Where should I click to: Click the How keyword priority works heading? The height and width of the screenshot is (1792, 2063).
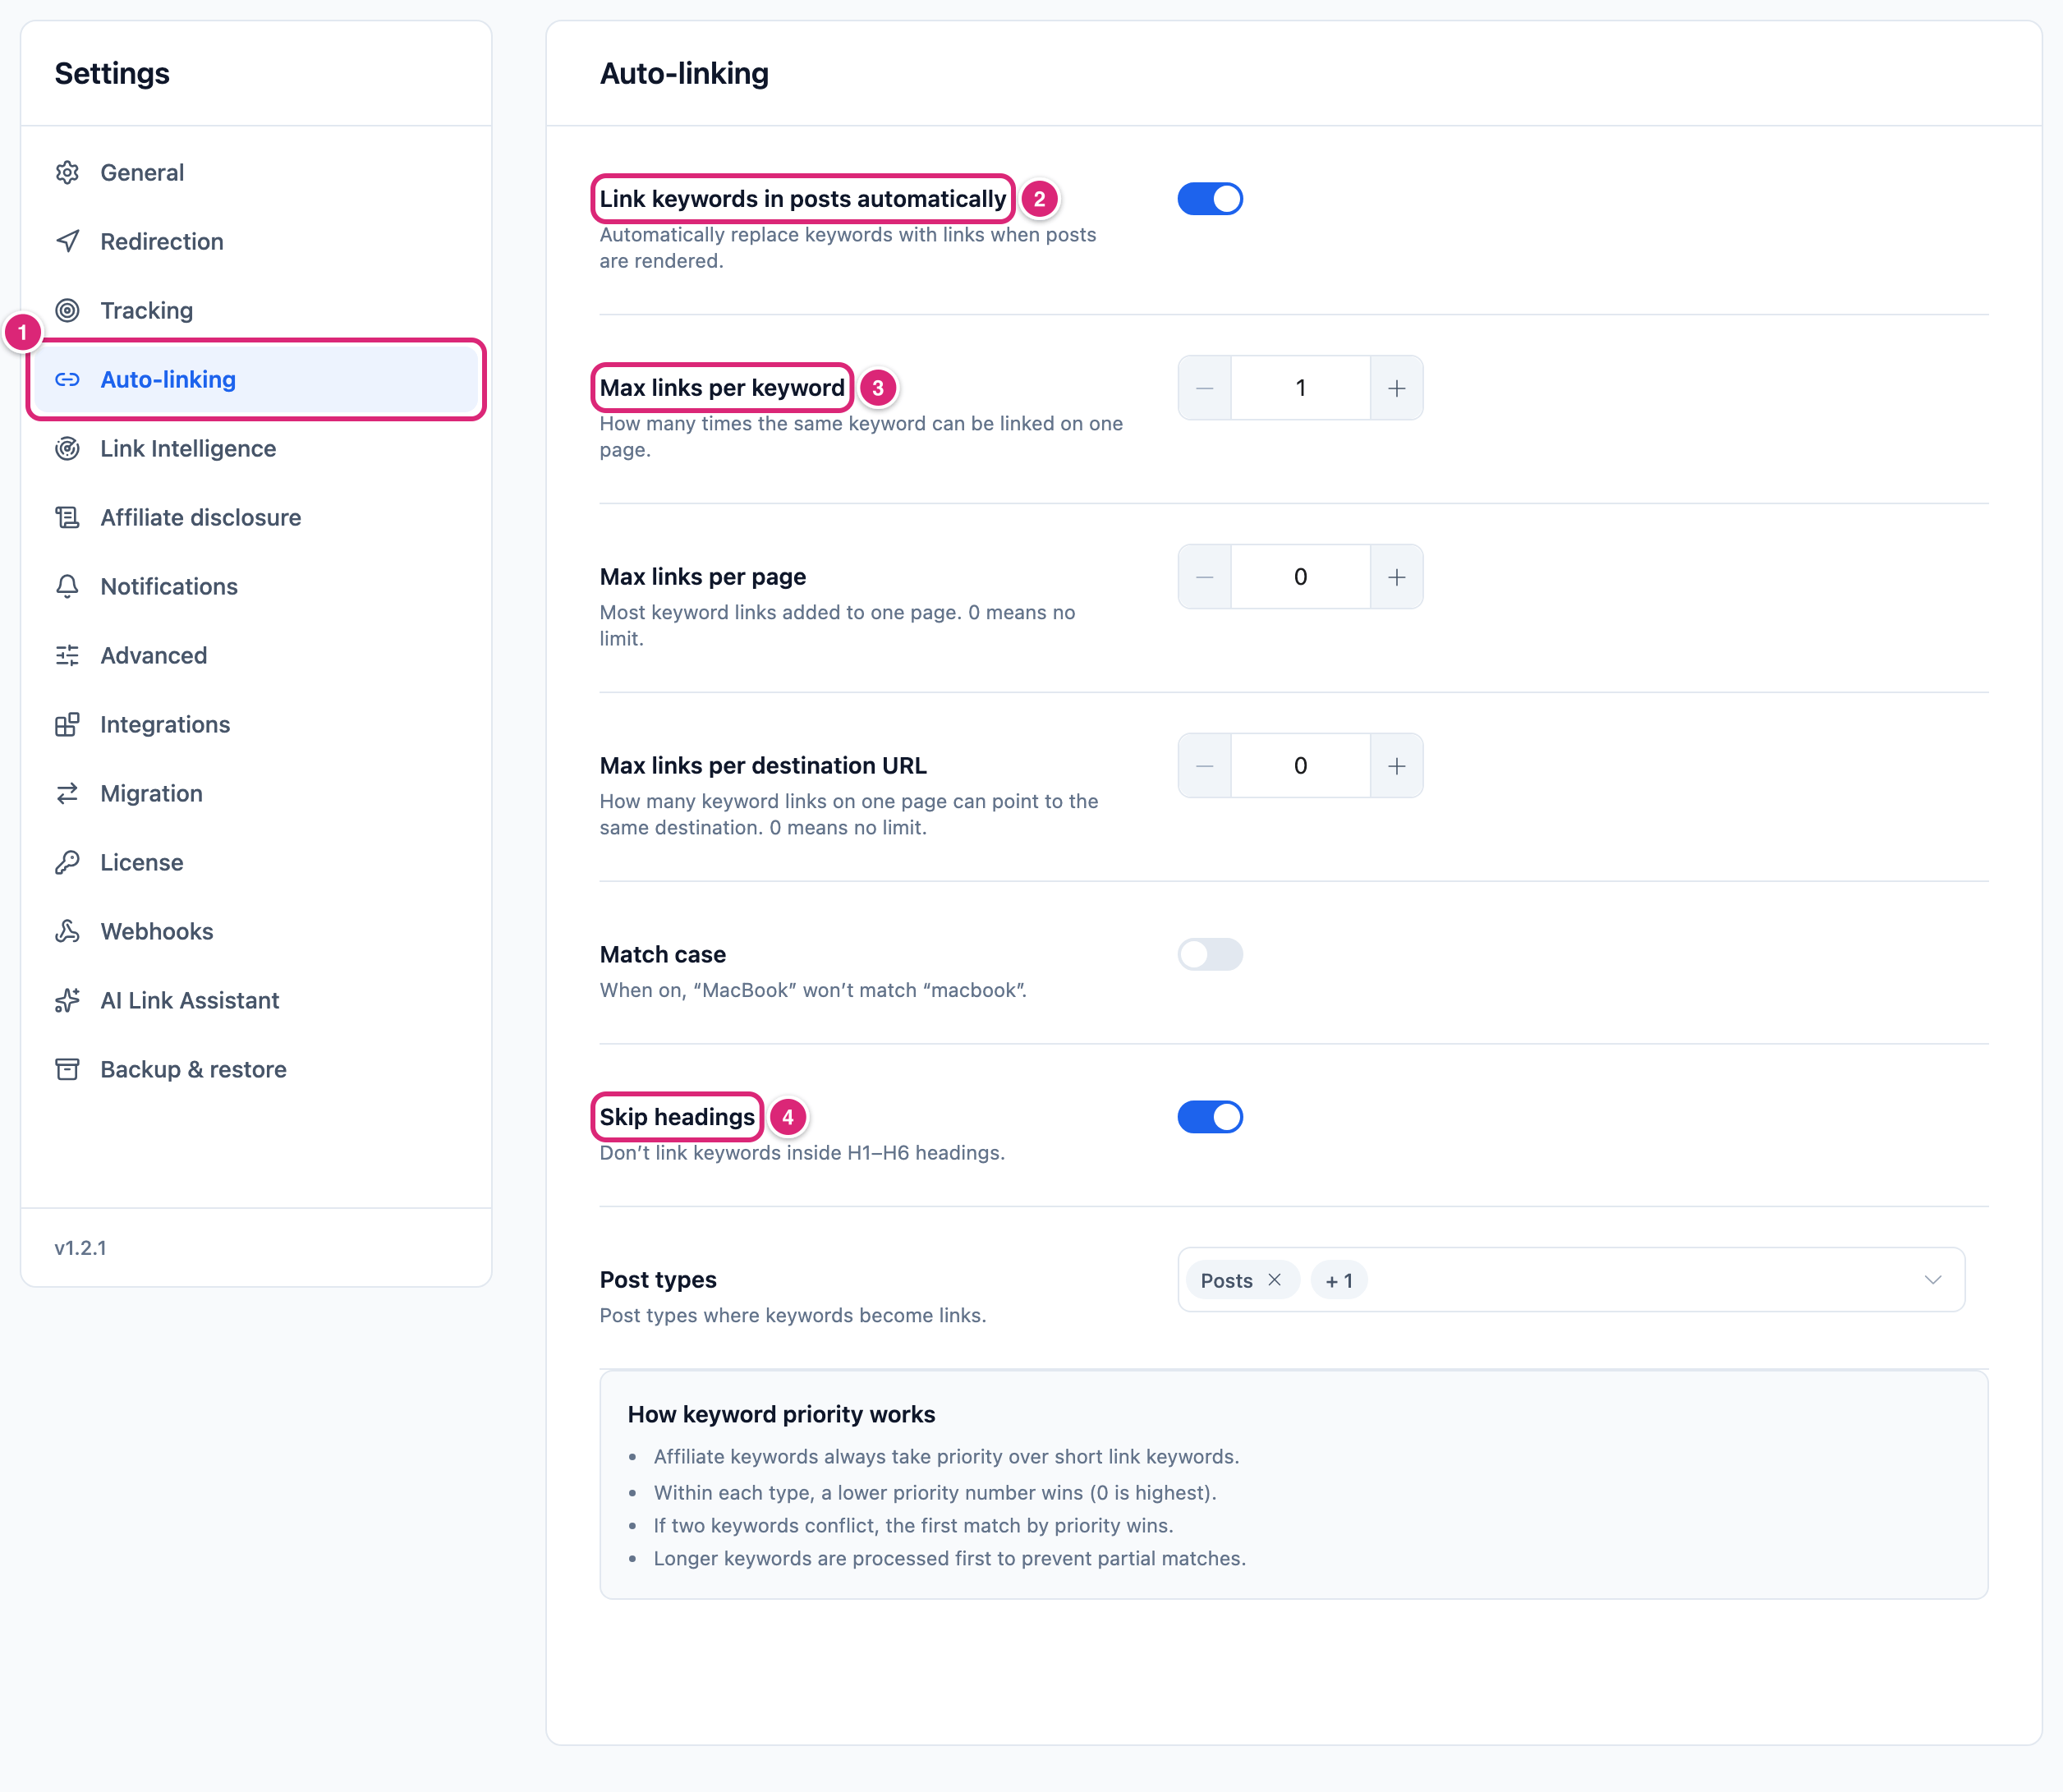[x=781, y=1414]
